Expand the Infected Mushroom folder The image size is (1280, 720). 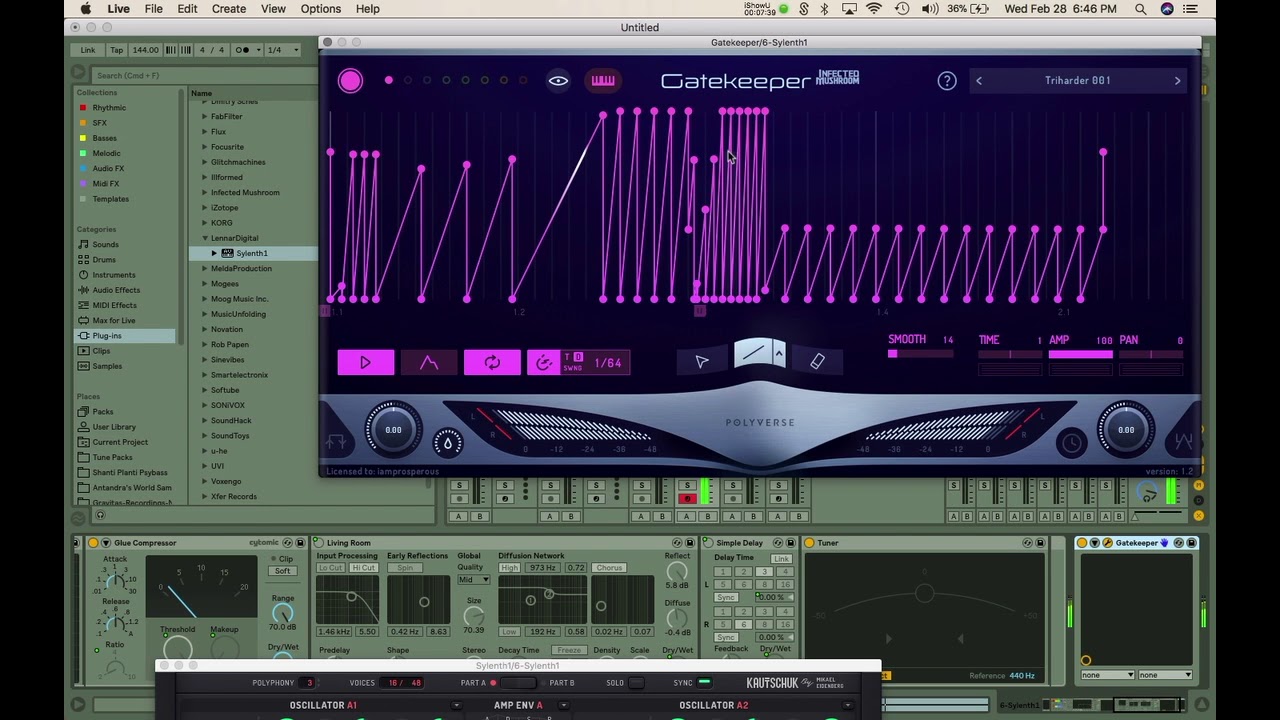click(x=205, y=192)
